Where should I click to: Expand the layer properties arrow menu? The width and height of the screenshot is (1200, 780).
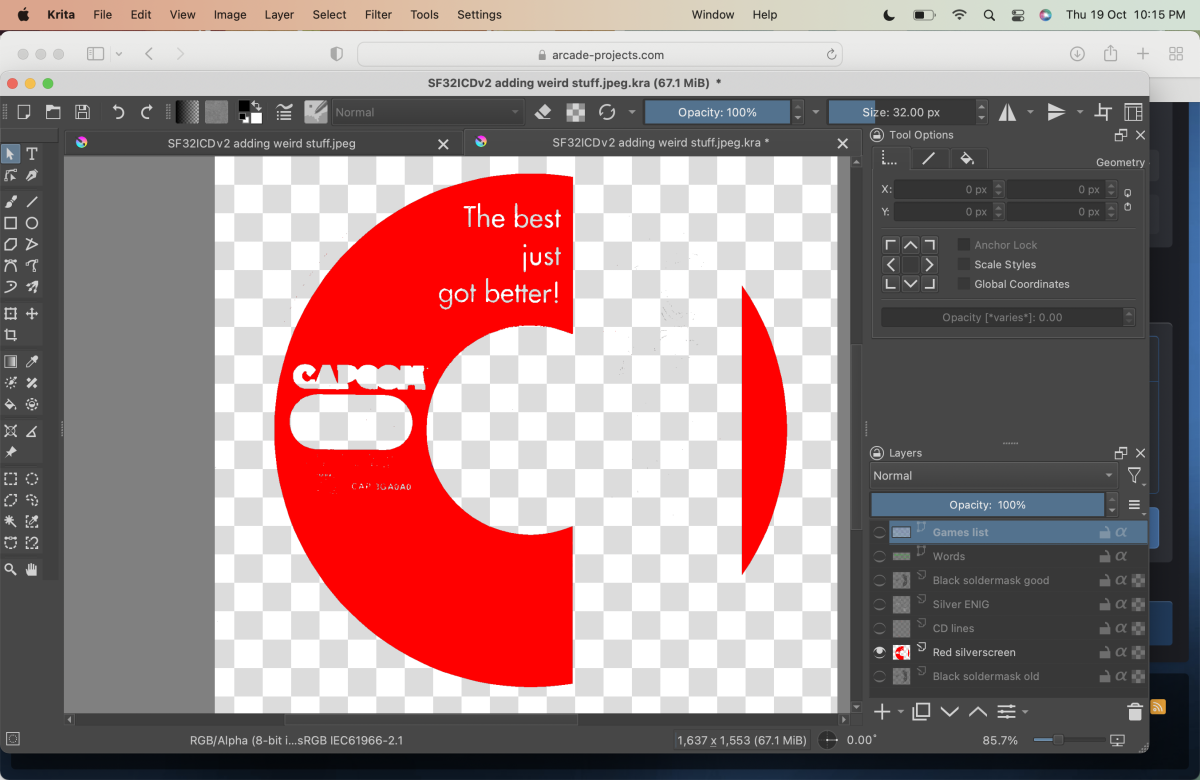coord(1026,712)
